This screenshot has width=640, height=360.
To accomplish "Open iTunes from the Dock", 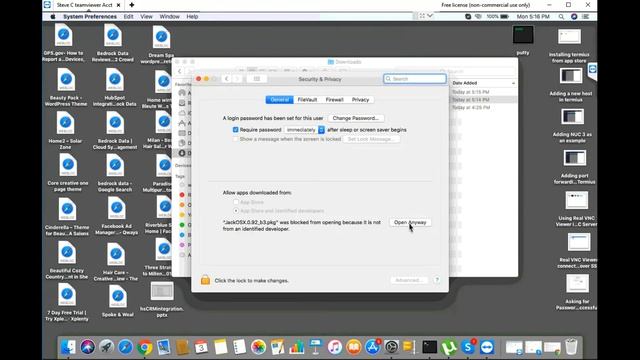I will point(335,347).
